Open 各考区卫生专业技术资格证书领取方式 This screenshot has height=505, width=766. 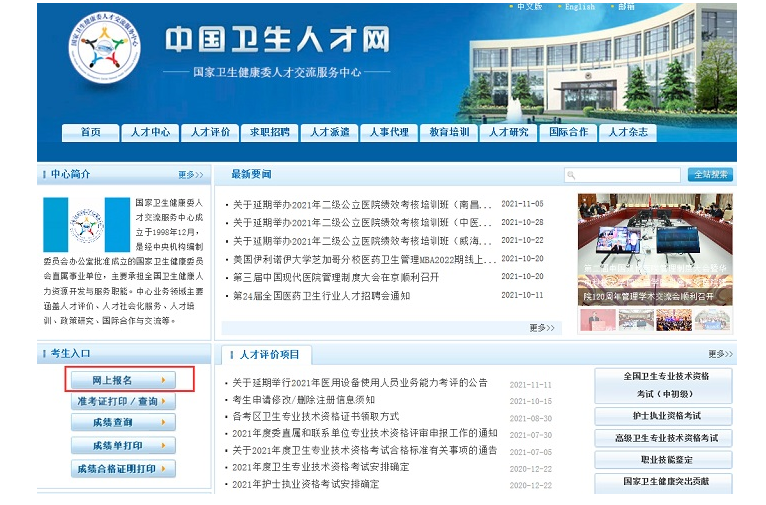316,417
